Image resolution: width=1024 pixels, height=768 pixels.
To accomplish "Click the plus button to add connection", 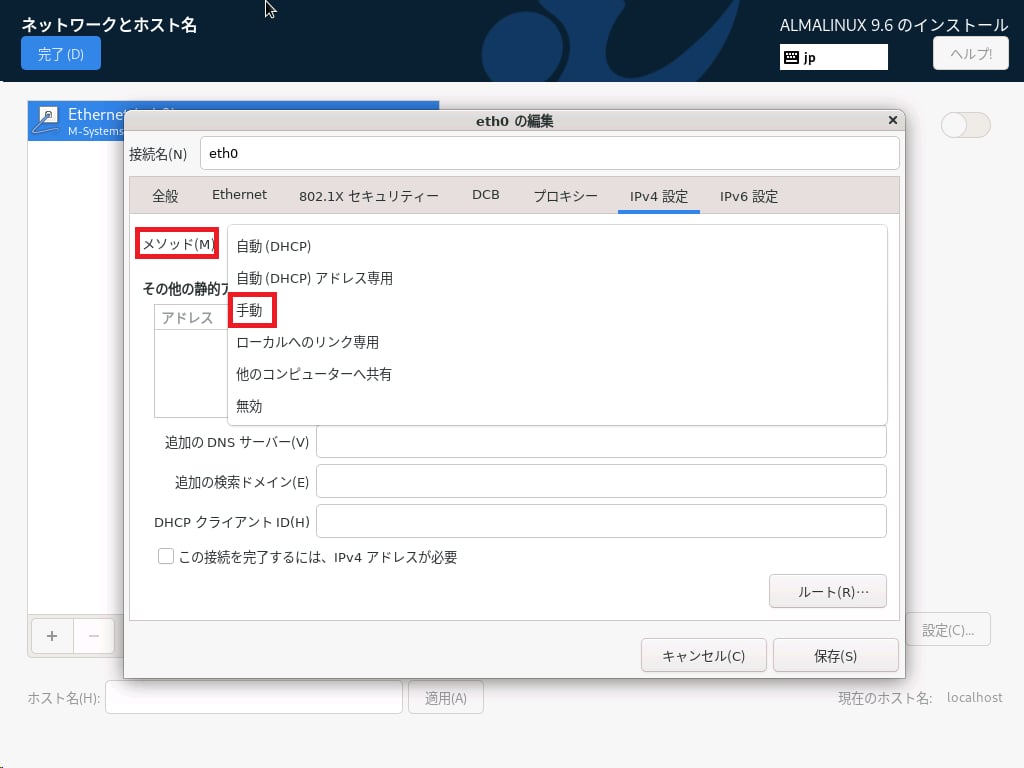I will (x=52, y=635).
